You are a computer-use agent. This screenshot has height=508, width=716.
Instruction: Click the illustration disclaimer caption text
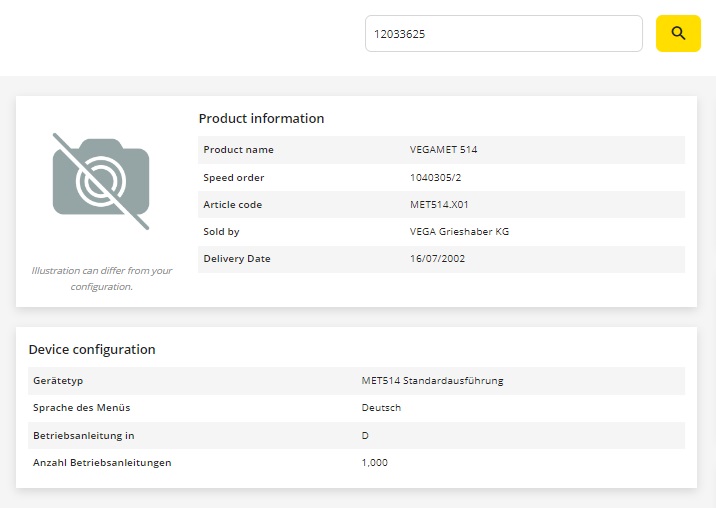click(101, 278)
